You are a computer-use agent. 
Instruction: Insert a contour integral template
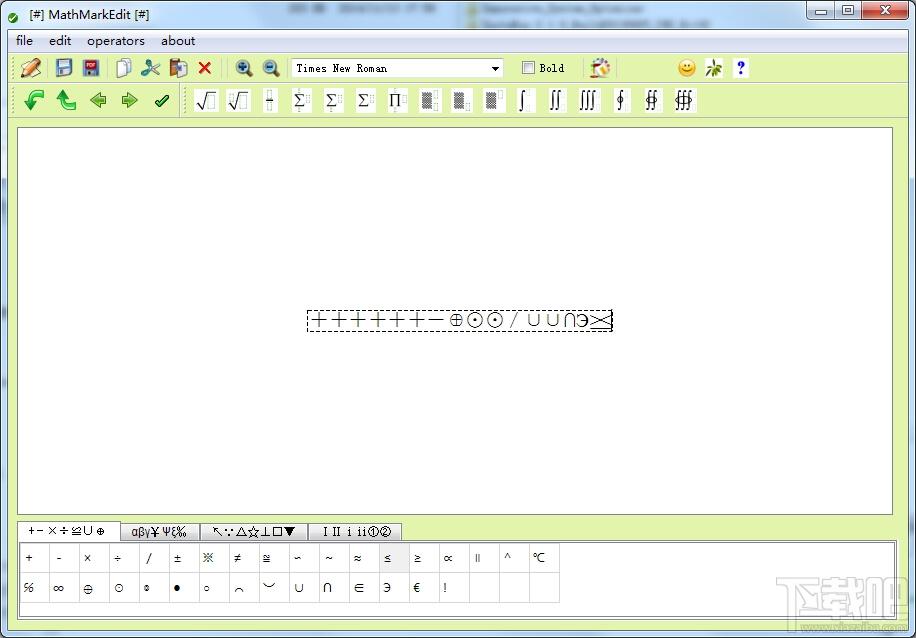[621, 100]
